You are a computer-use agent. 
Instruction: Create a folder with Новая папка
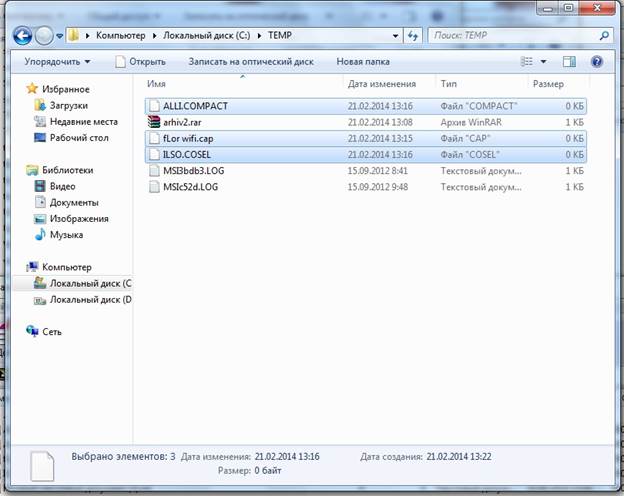[363, 62]
